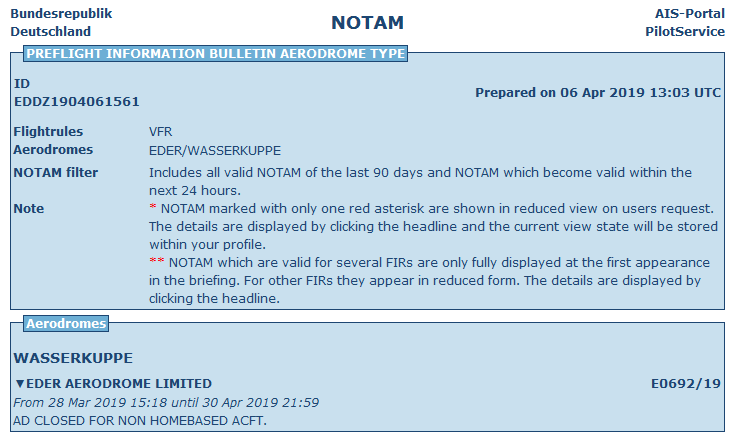Collapse the EDER AERODROME LIMITED disclosure triangle
The height and width of the screenshot is (441, 731).
[x=19, y=384]
